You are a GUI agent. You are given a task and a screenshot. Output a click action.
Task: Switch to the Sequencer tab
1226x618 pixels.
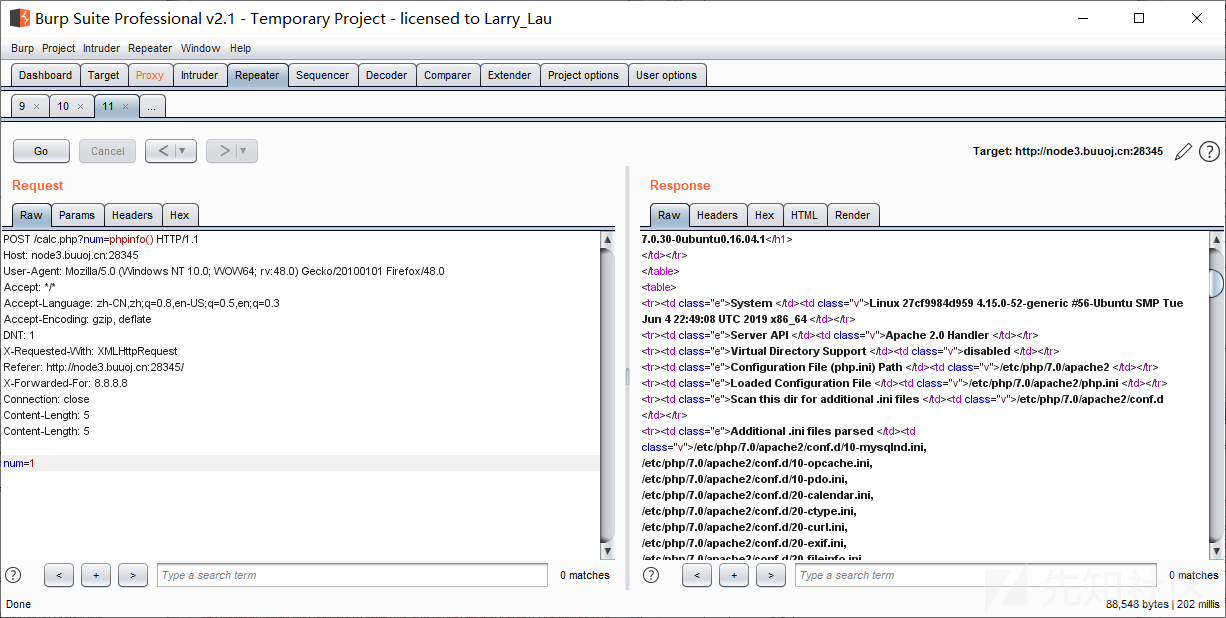[x=323, y=75]
